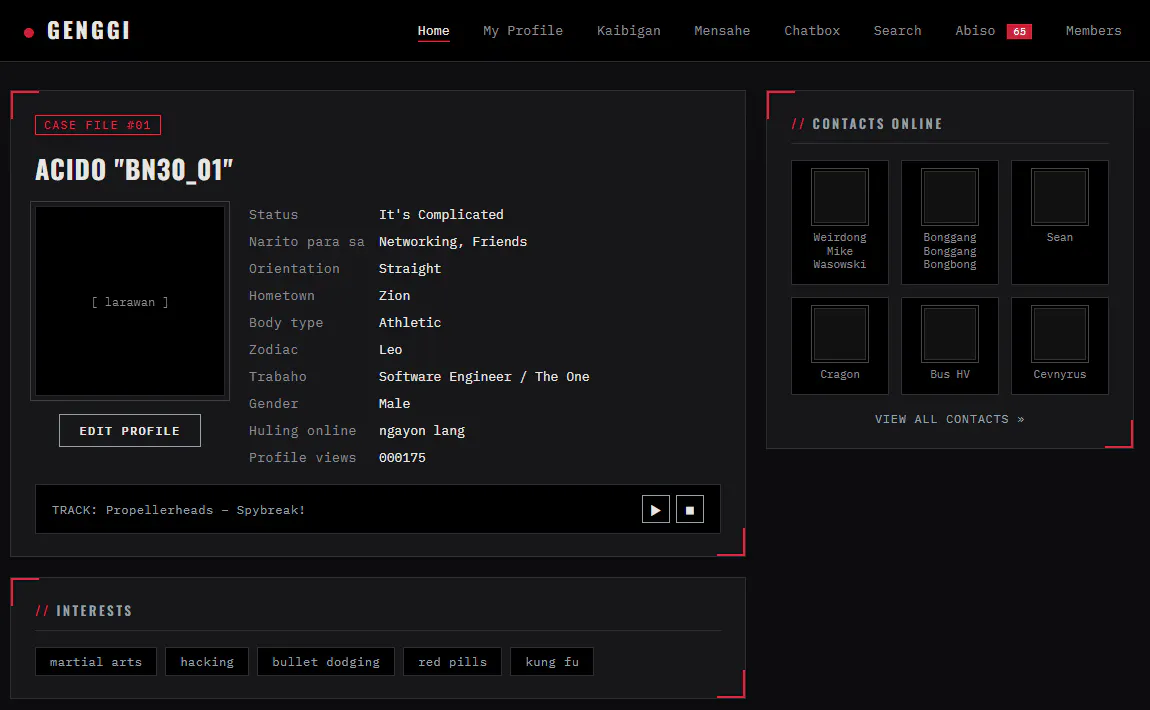The image size is (1150, 710).
Task: Click the Zion hometown value
Action: [x=394, y=296]
